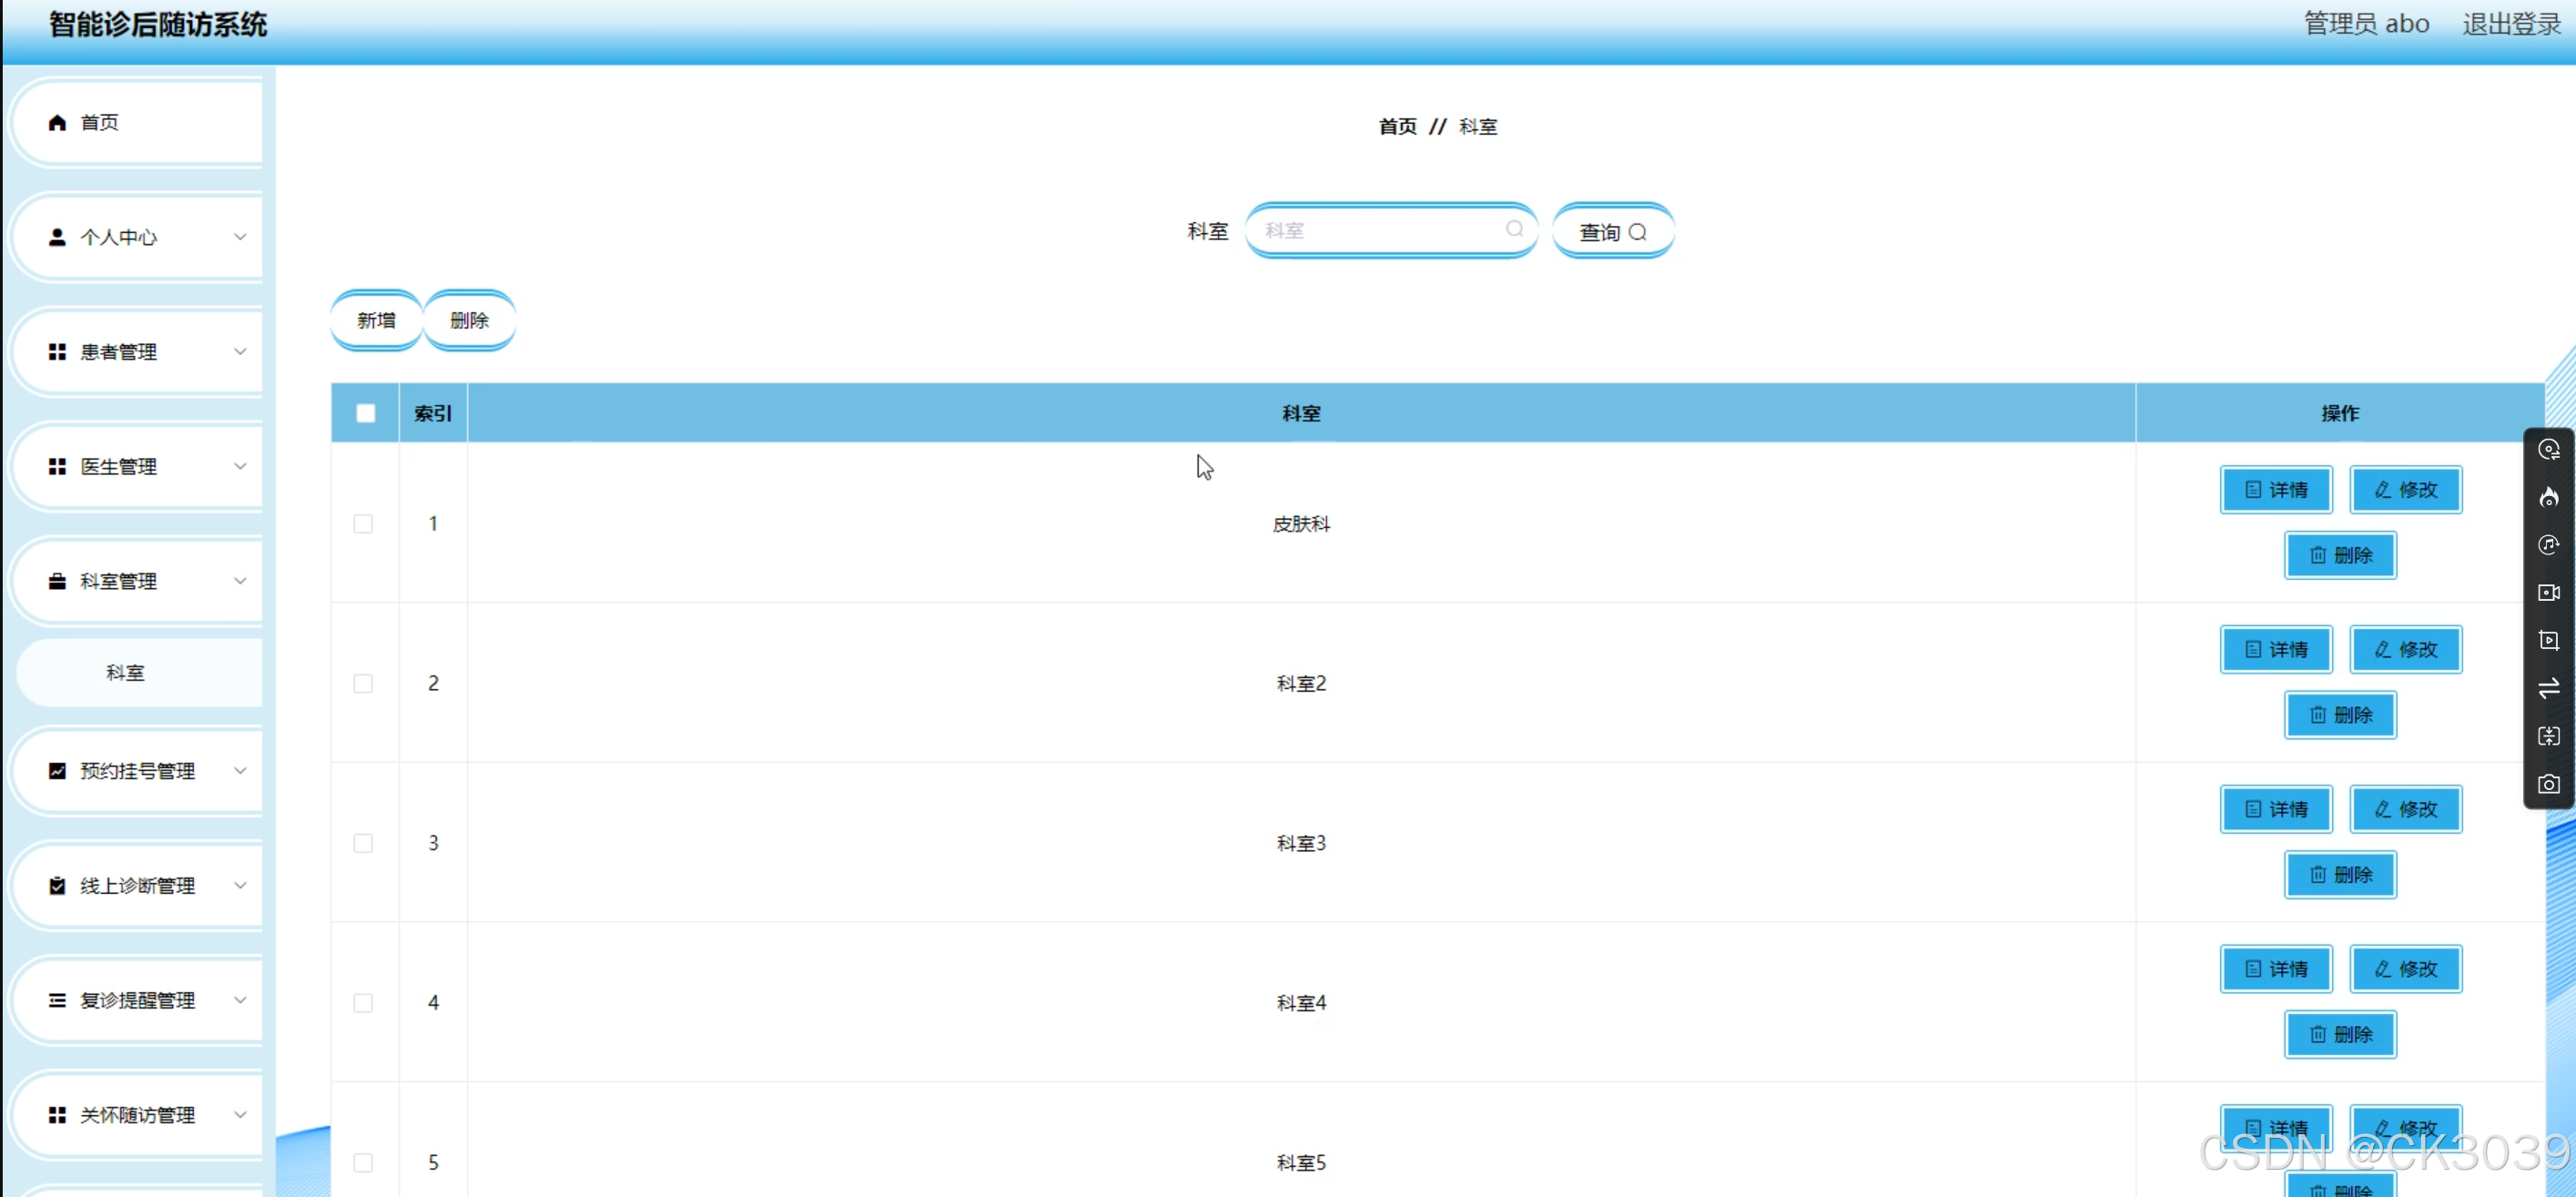Click the 退出登录 link
Image resolution: width=2576 pixels, height=1197 pixels.
click(x=2511, y=24)
